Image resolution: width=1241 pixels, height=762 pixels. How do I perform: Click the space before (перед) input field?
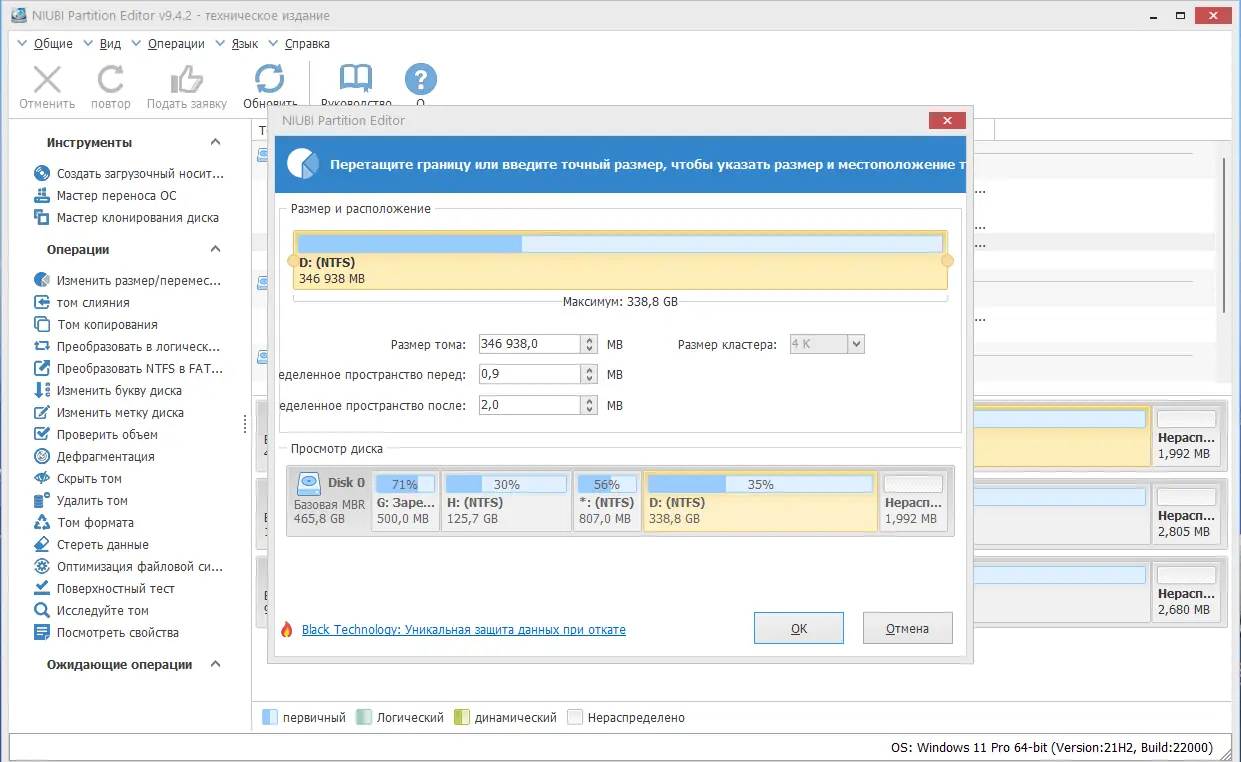tap(529, 375)
